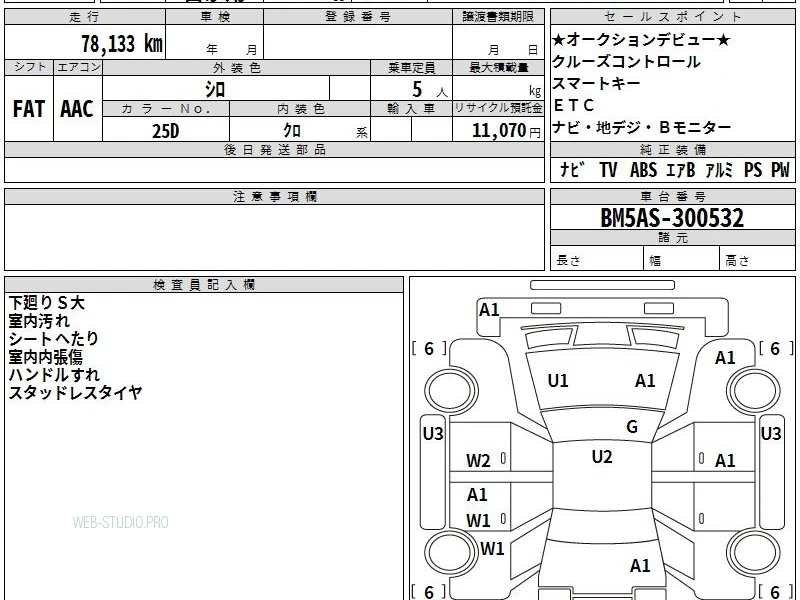Screen dimensions: 800x600
Task: Click the U1 mark on the hood
Action: (558, 381)
